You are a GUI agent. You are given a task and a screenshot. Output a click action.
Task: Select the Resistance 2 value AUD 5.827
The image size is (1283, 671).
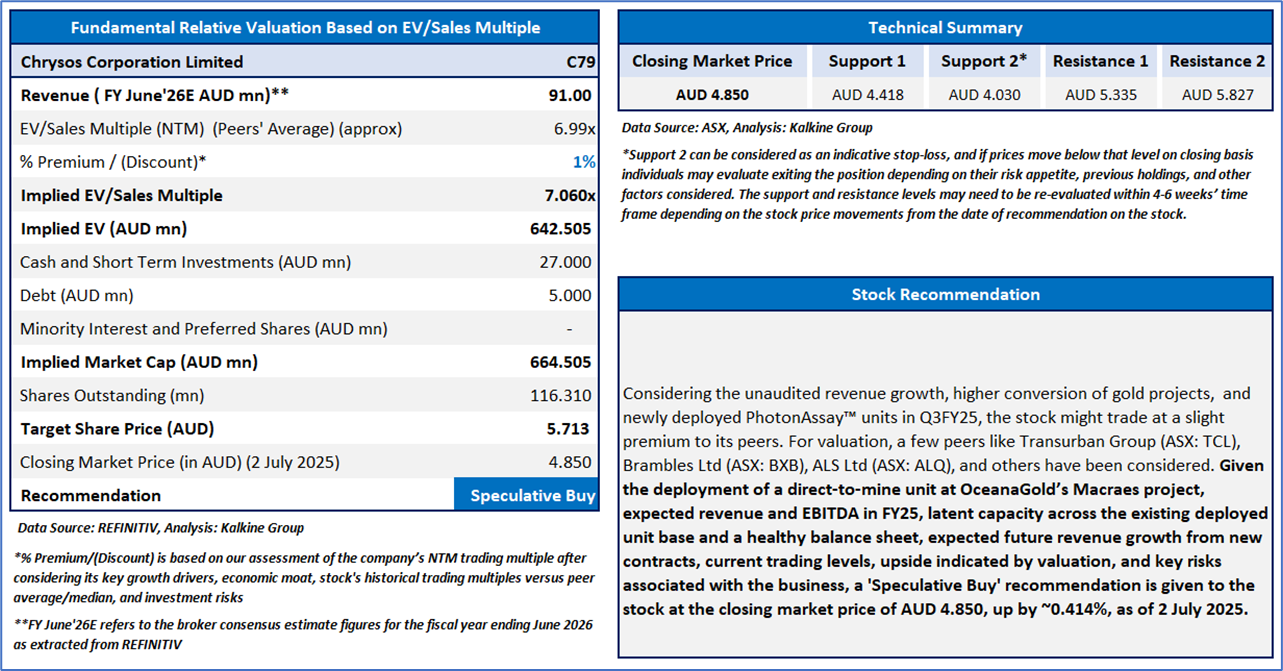1217,95
